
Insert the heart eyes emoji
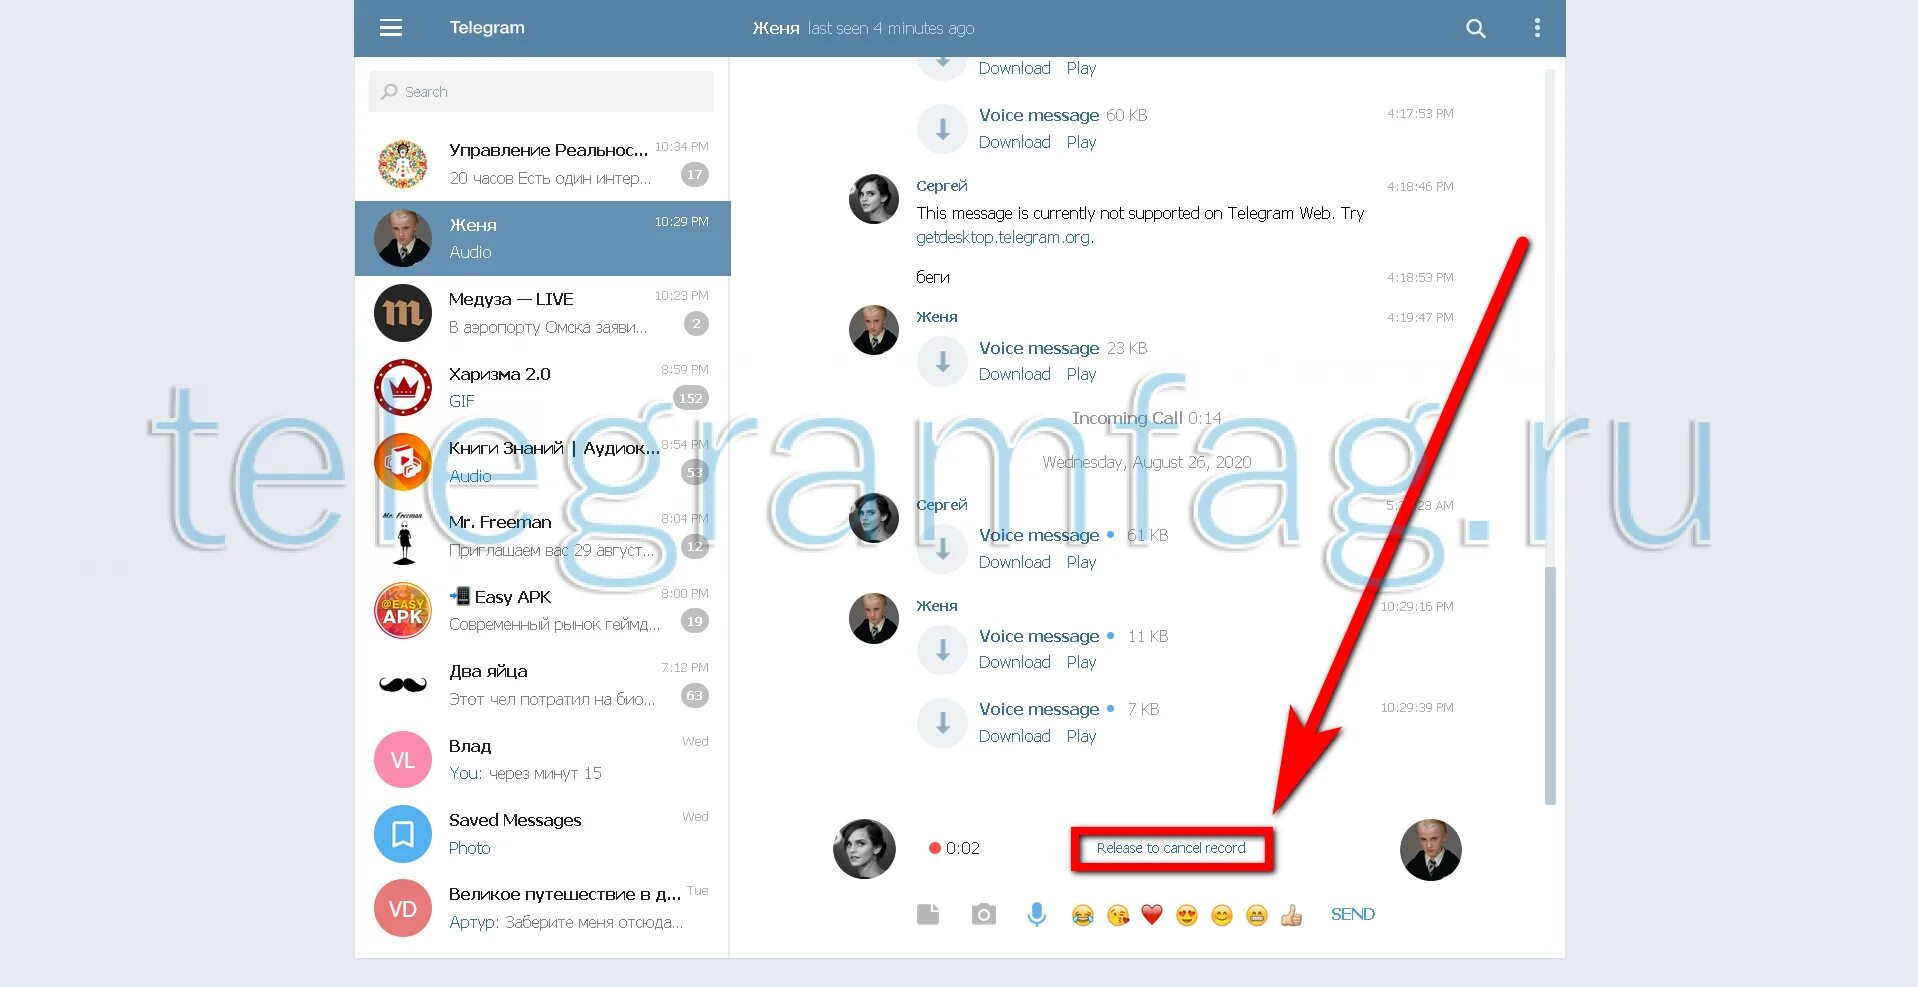1187,915
